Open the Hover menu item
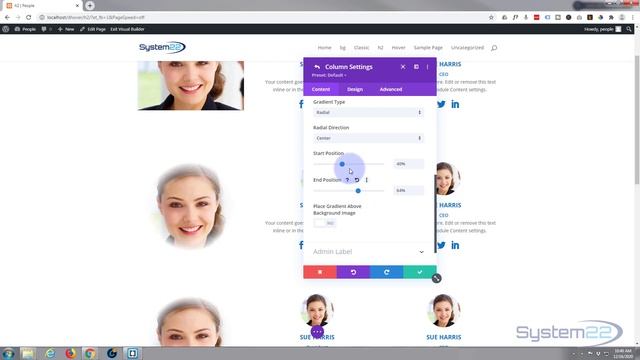The image size is (640, 360). (x=398, y=48)
